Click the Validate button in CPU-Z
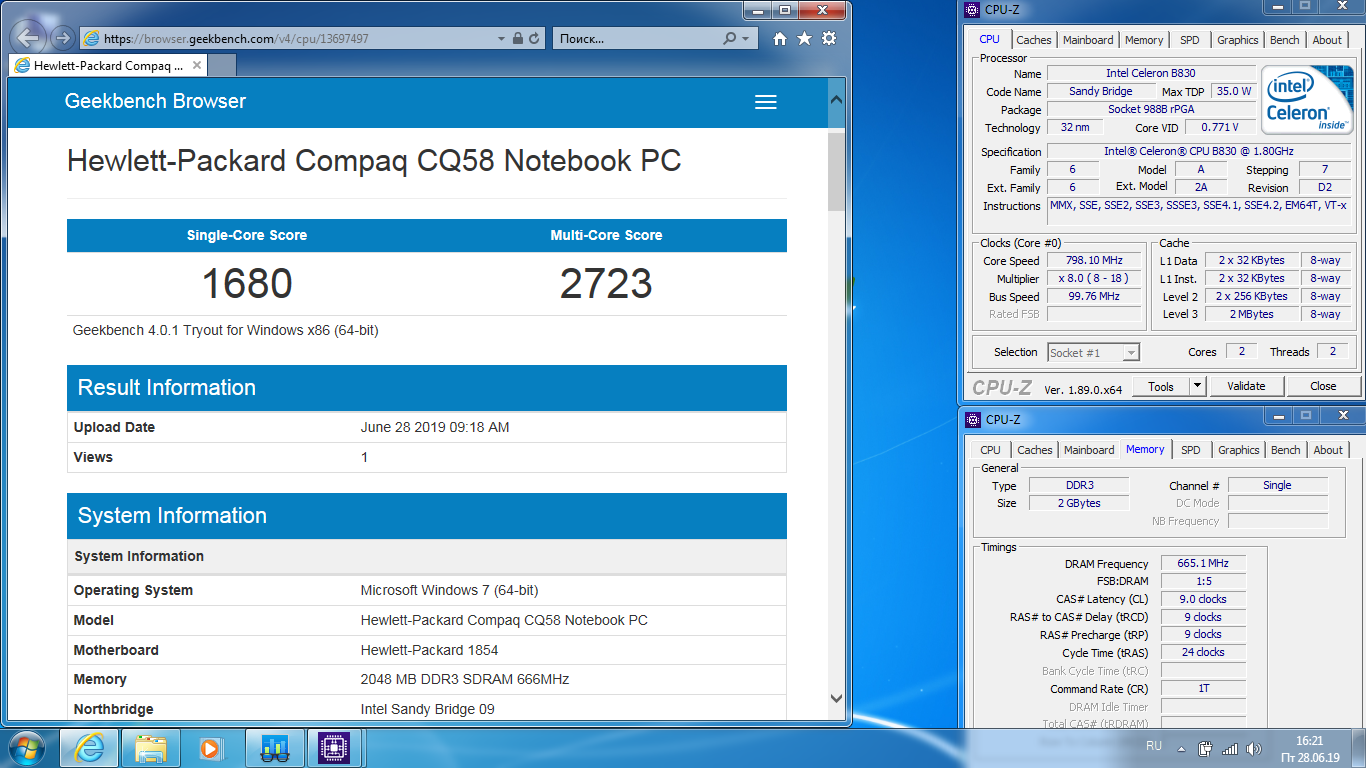The height and width of the screenshot is (768, 1366). click(x=1246, y=386)
